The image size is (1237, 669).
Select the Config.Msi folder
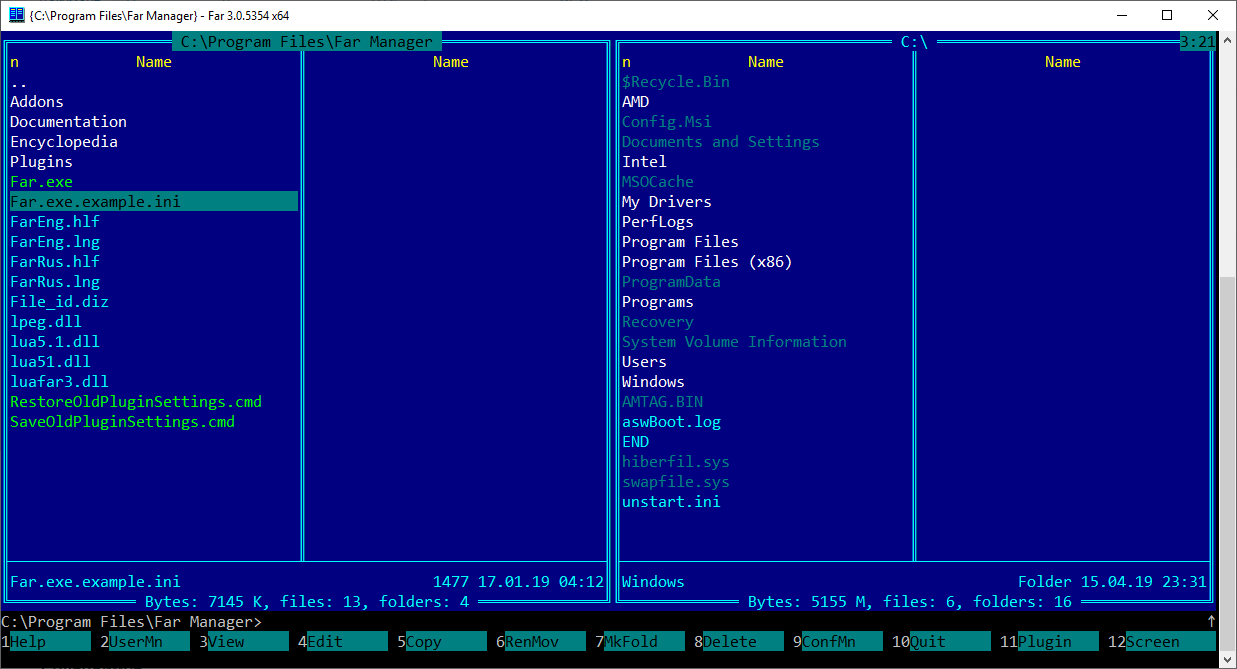click(x=667, y=122)
